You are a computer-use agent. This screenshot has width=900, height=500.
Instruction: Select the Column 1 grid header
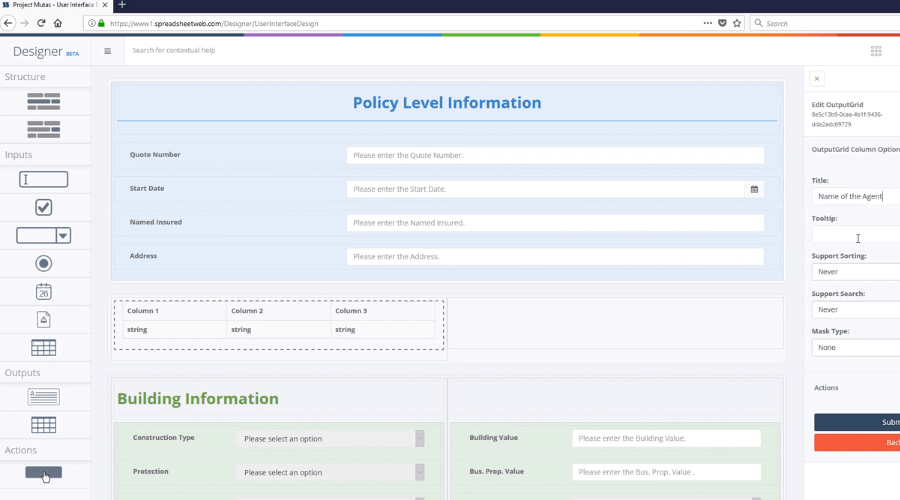174,311
